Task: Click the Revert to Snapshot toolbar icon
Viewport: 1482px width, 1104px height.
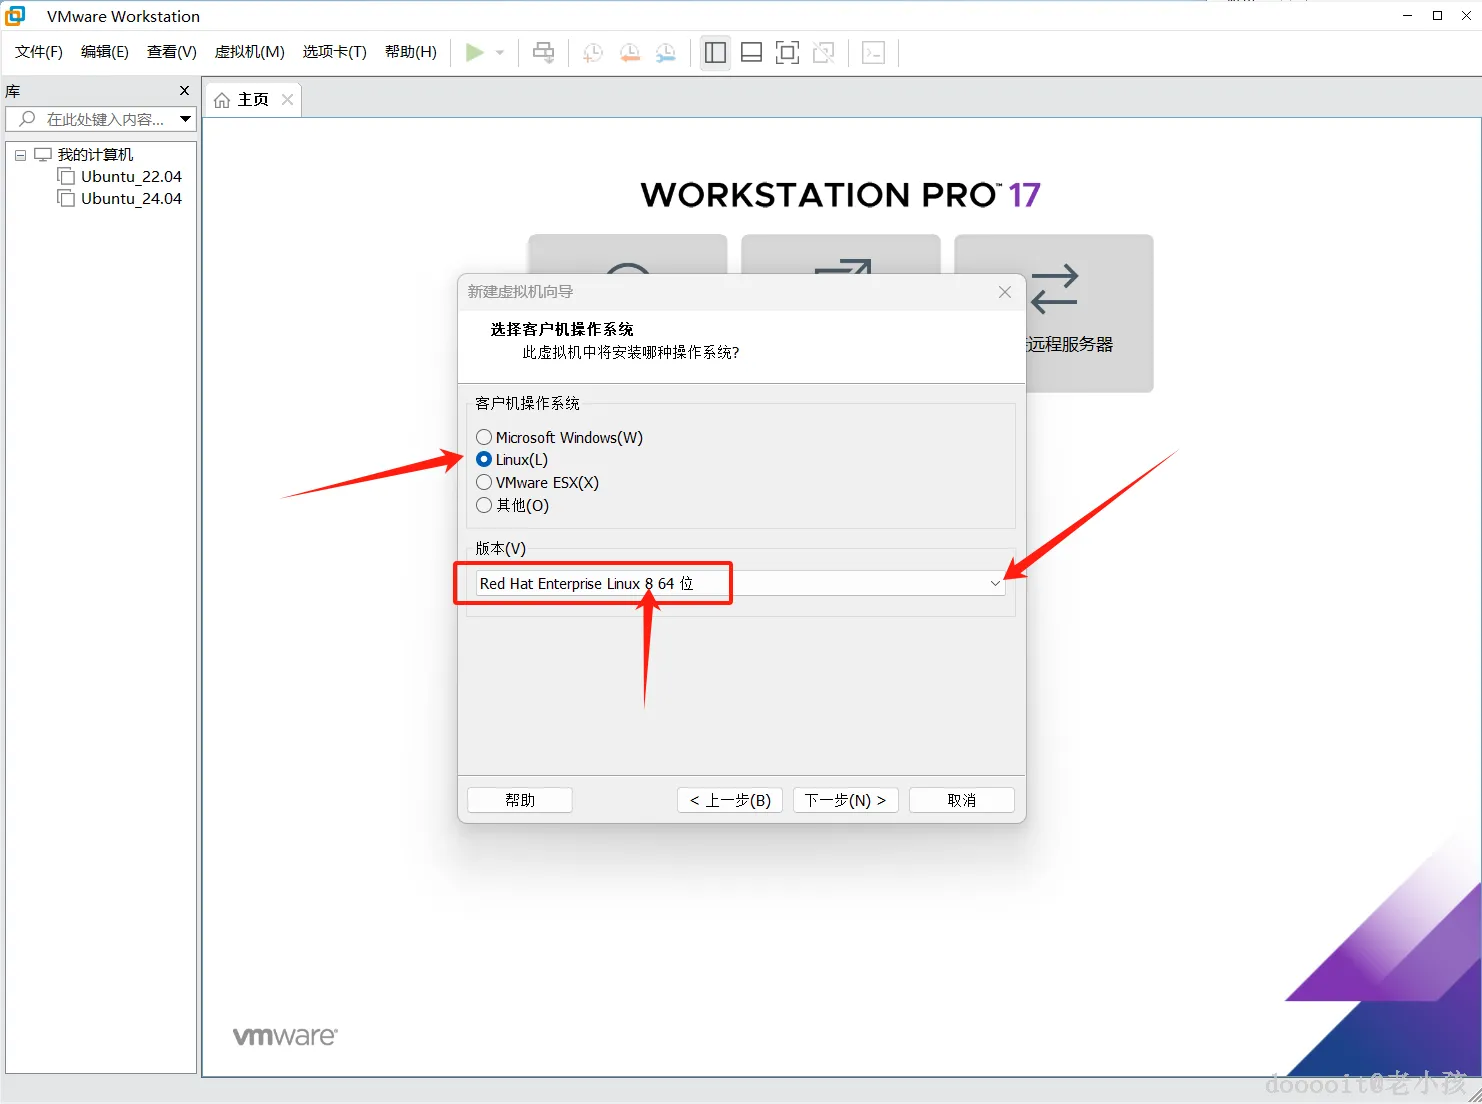Action: (x=629, y=53)
